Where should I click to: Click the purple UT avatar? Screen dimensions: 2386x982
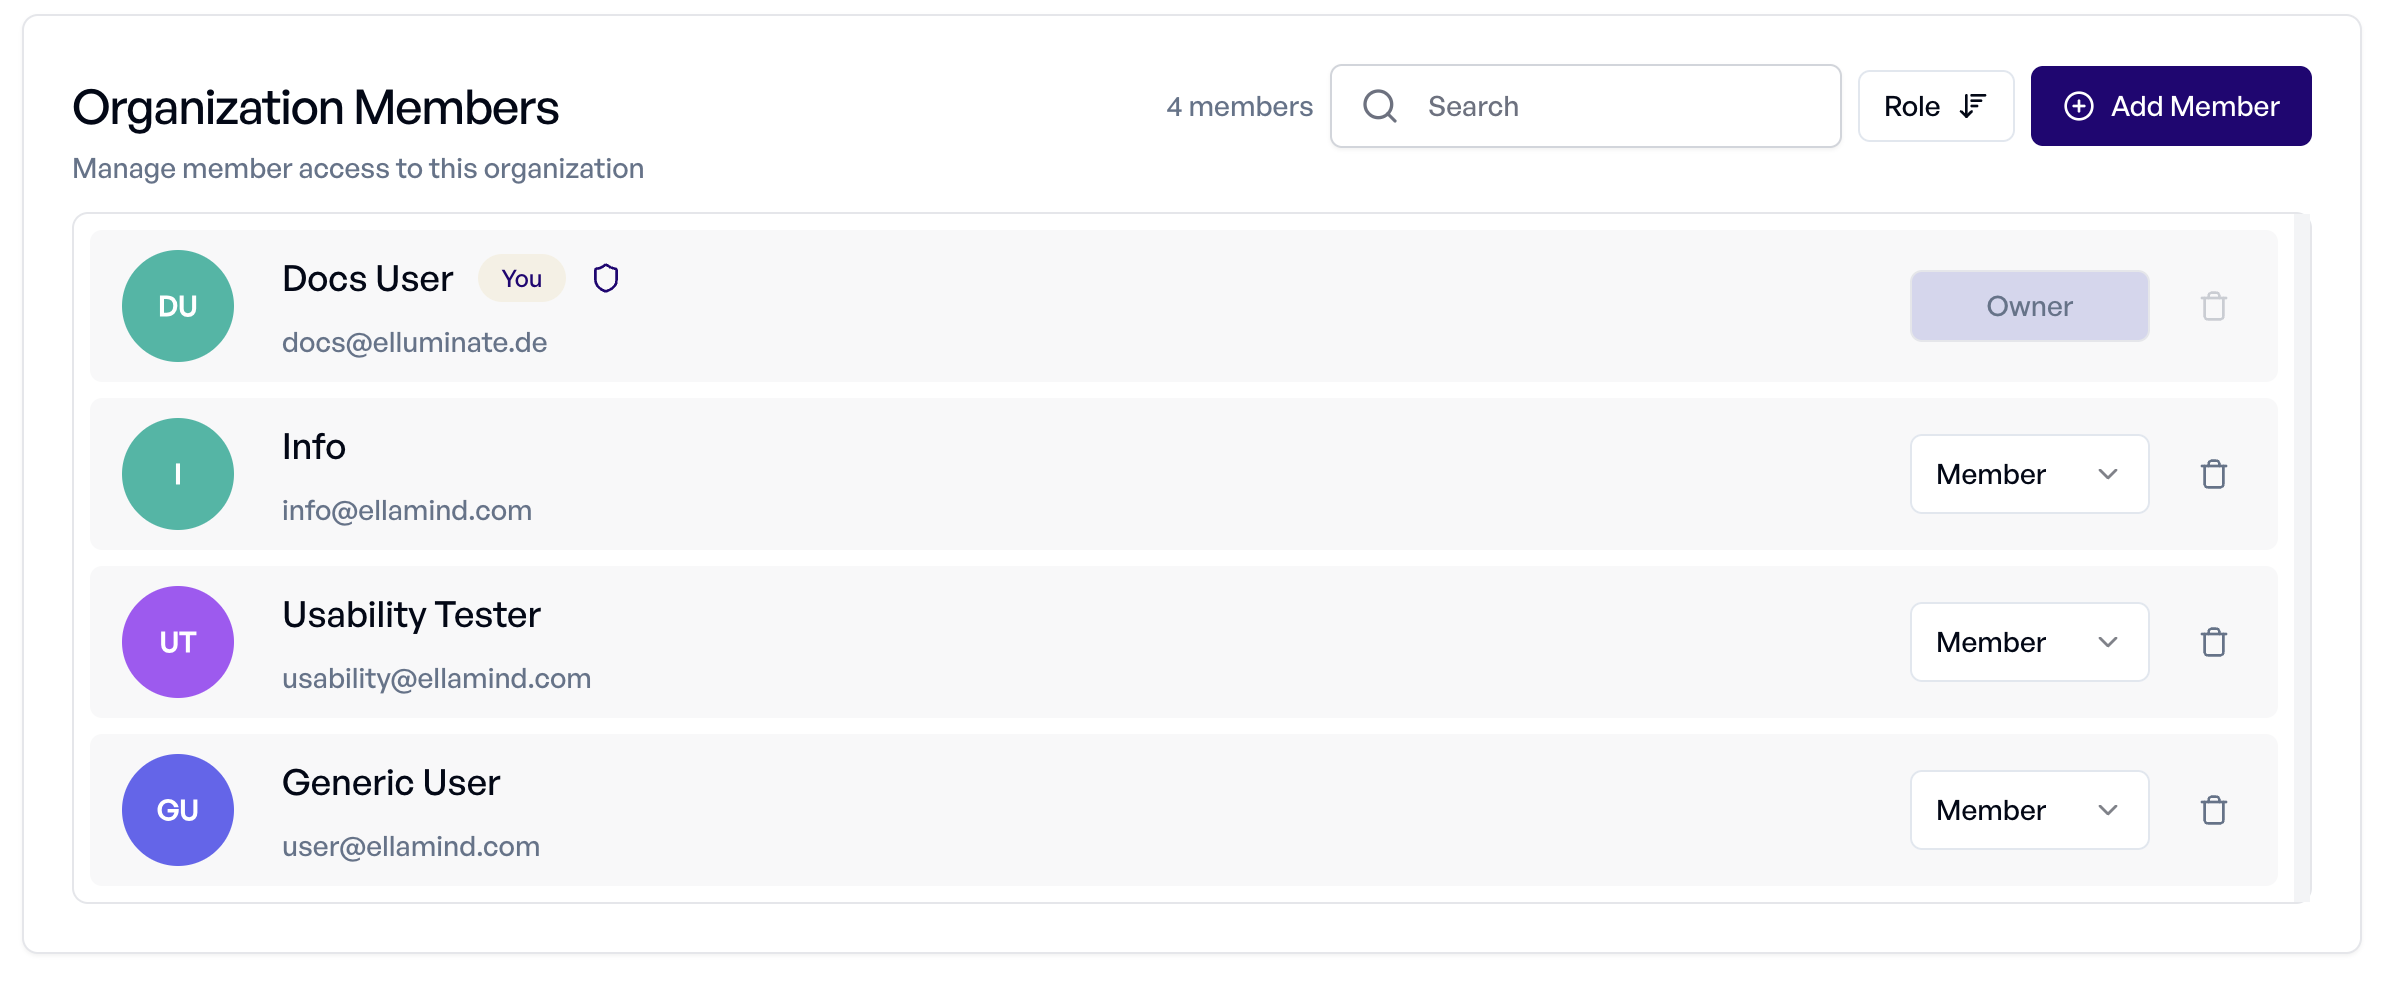click(x=178, y=642)
